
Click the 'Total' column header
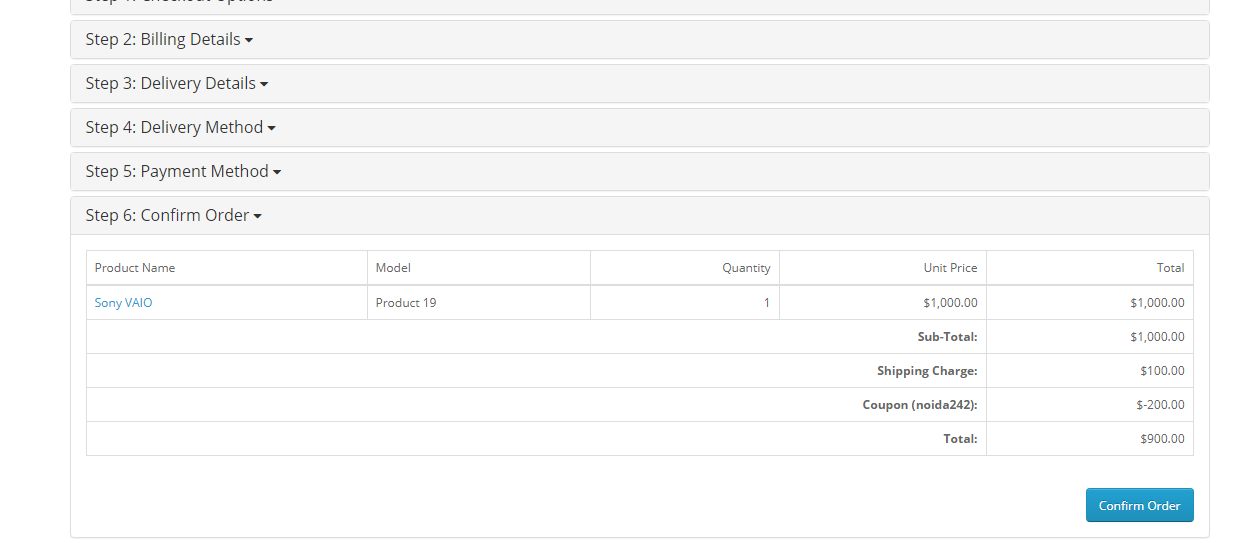1090,268
